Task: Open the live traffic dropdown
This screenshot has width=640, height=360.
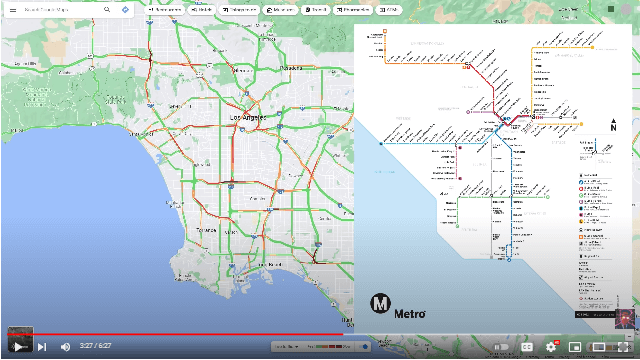Action: [286, 347]
